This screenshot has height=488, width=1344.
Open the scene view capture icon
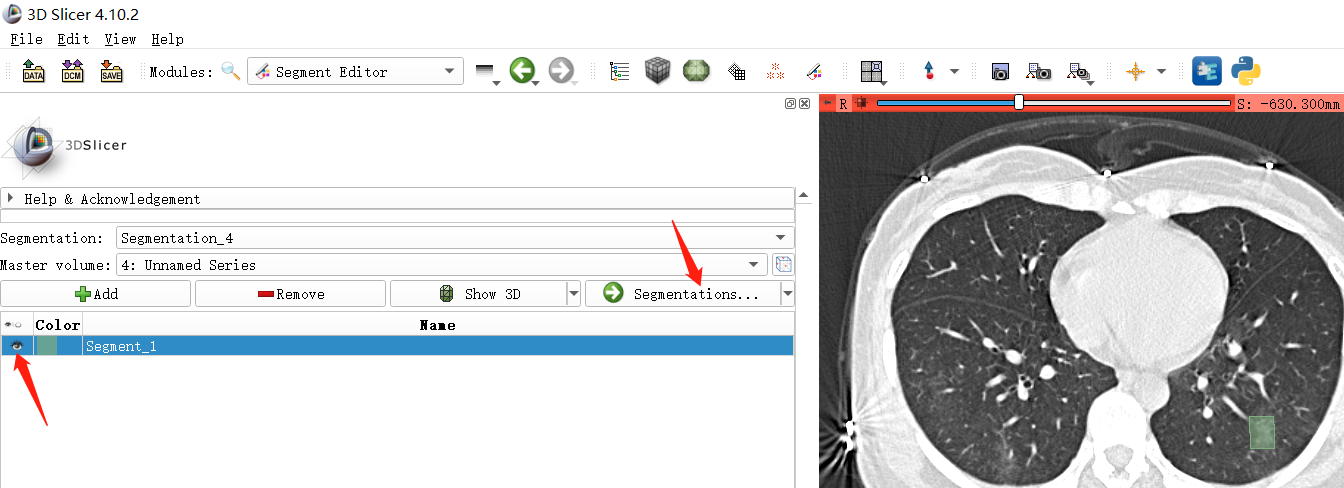pyautogui.click(x=1038, y=72)
